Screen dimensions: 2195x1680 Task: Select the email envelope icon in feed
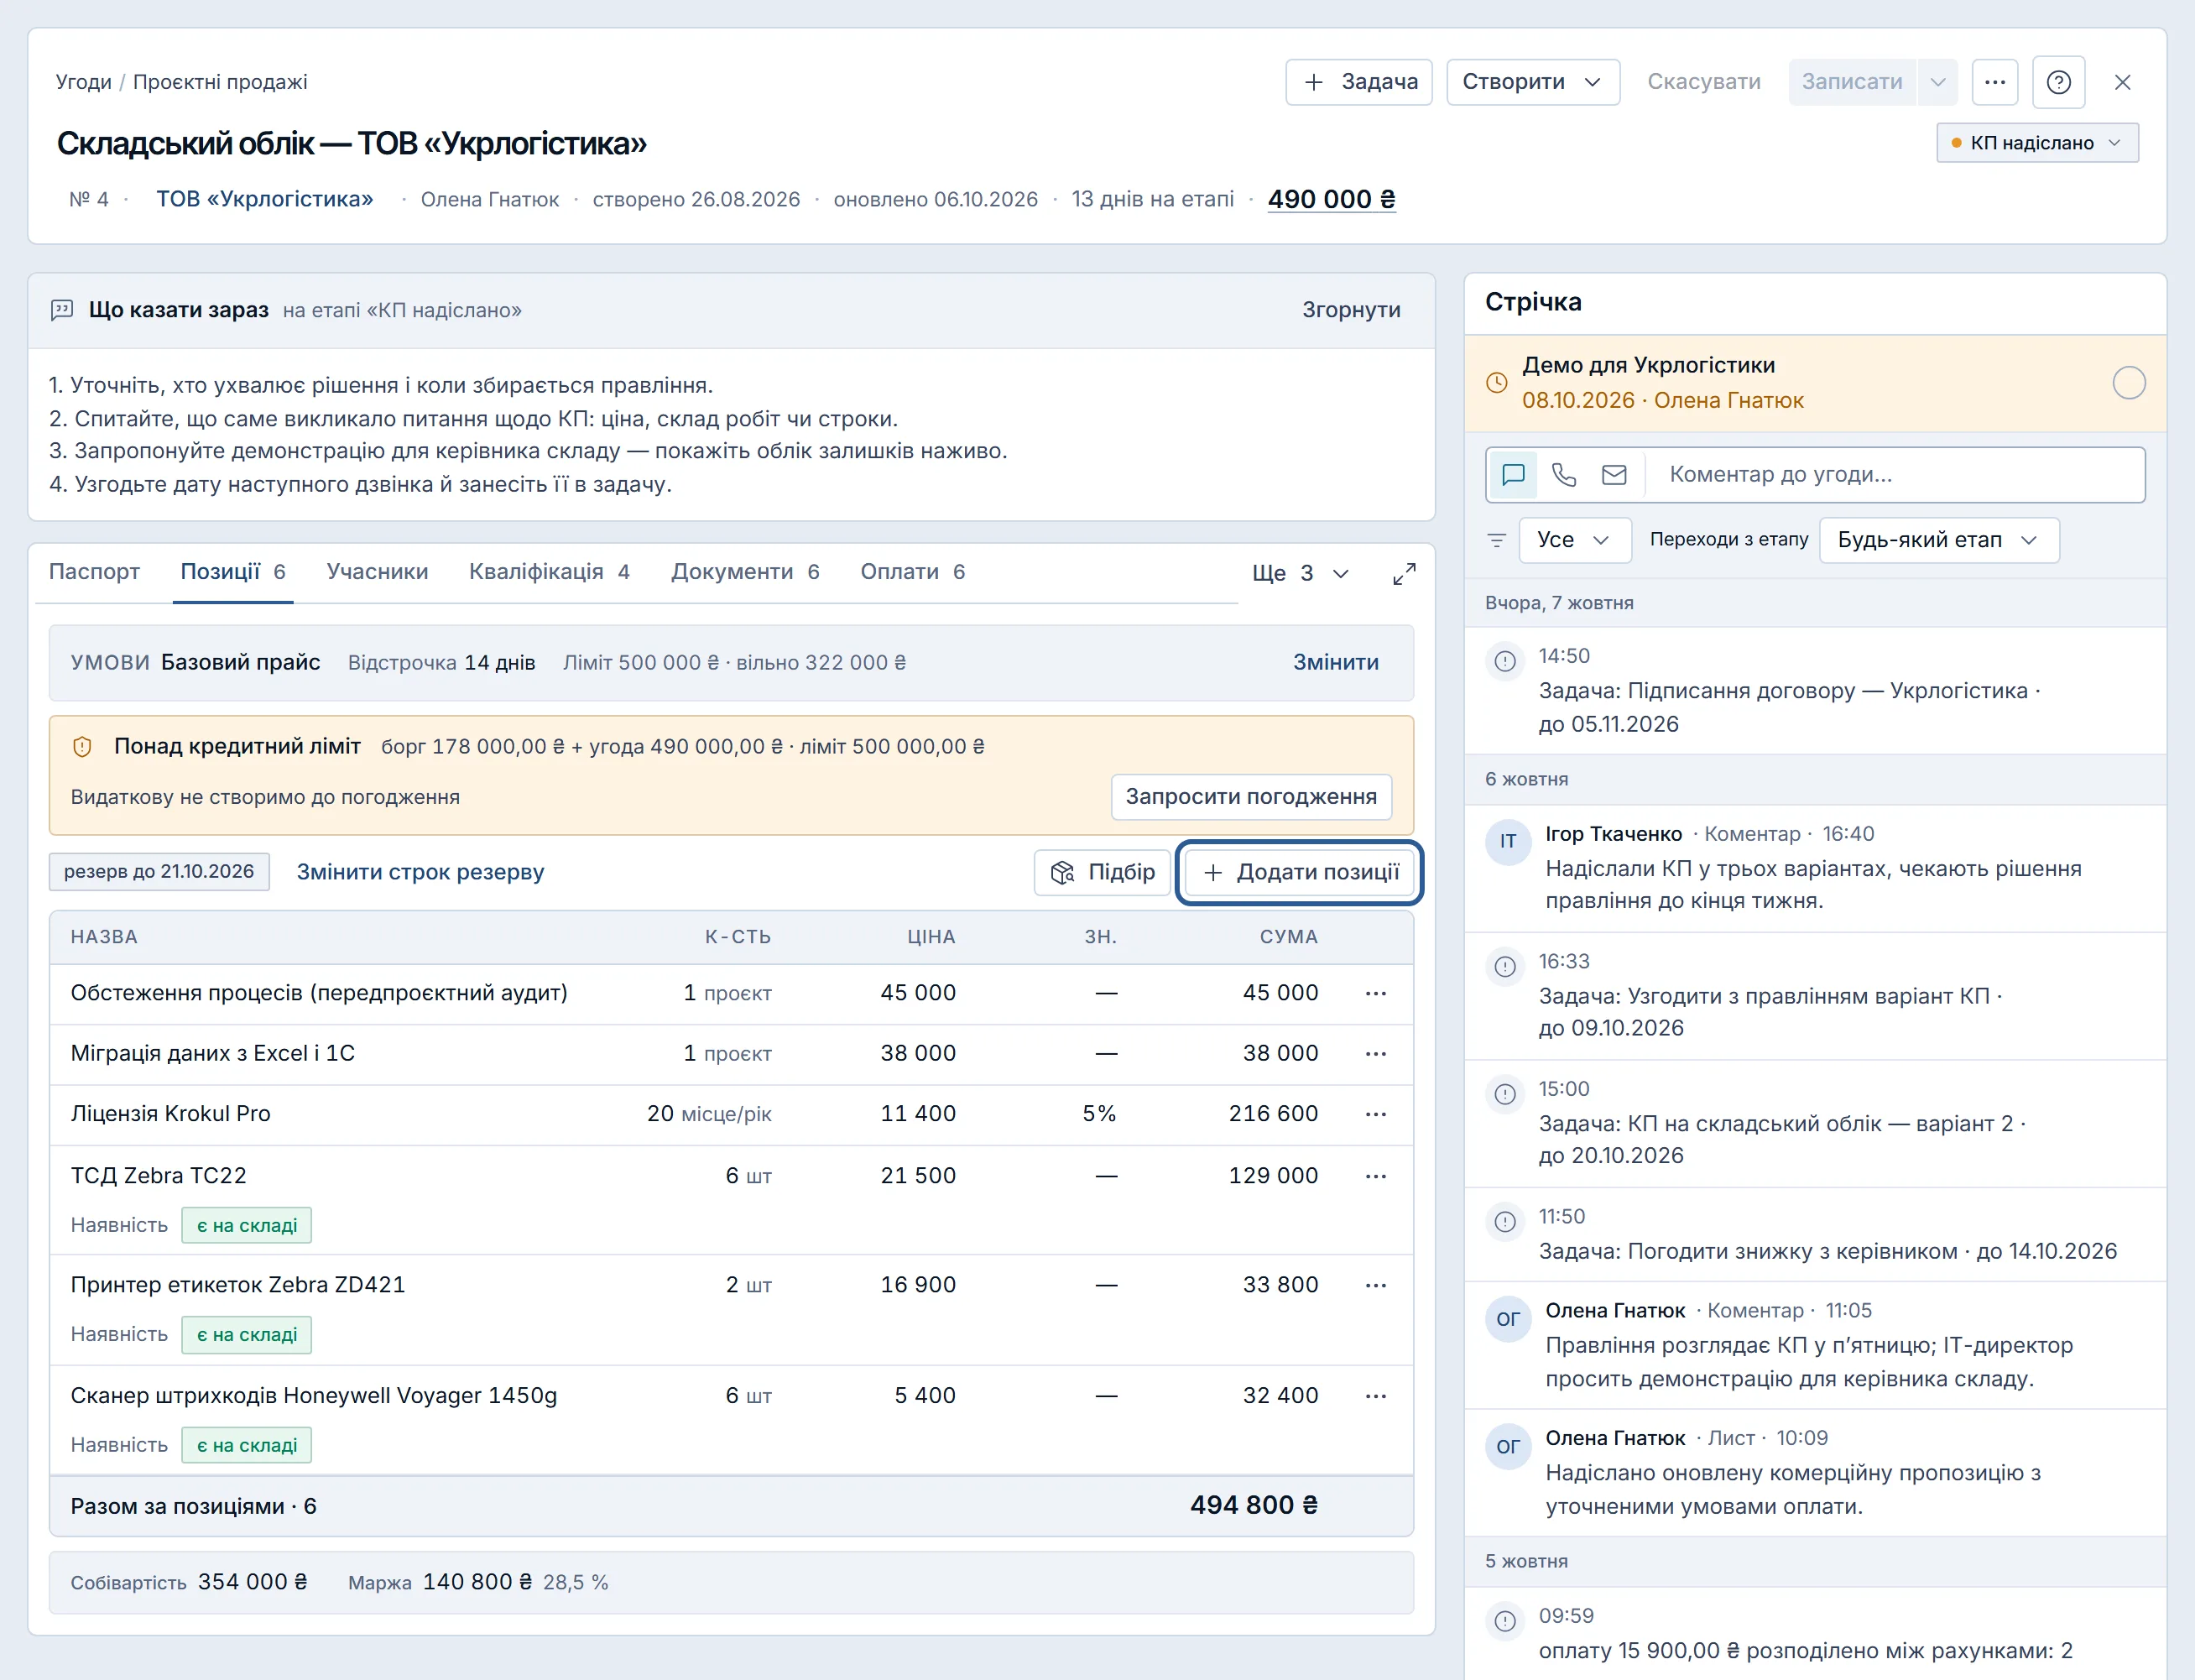click(1614, 474)
